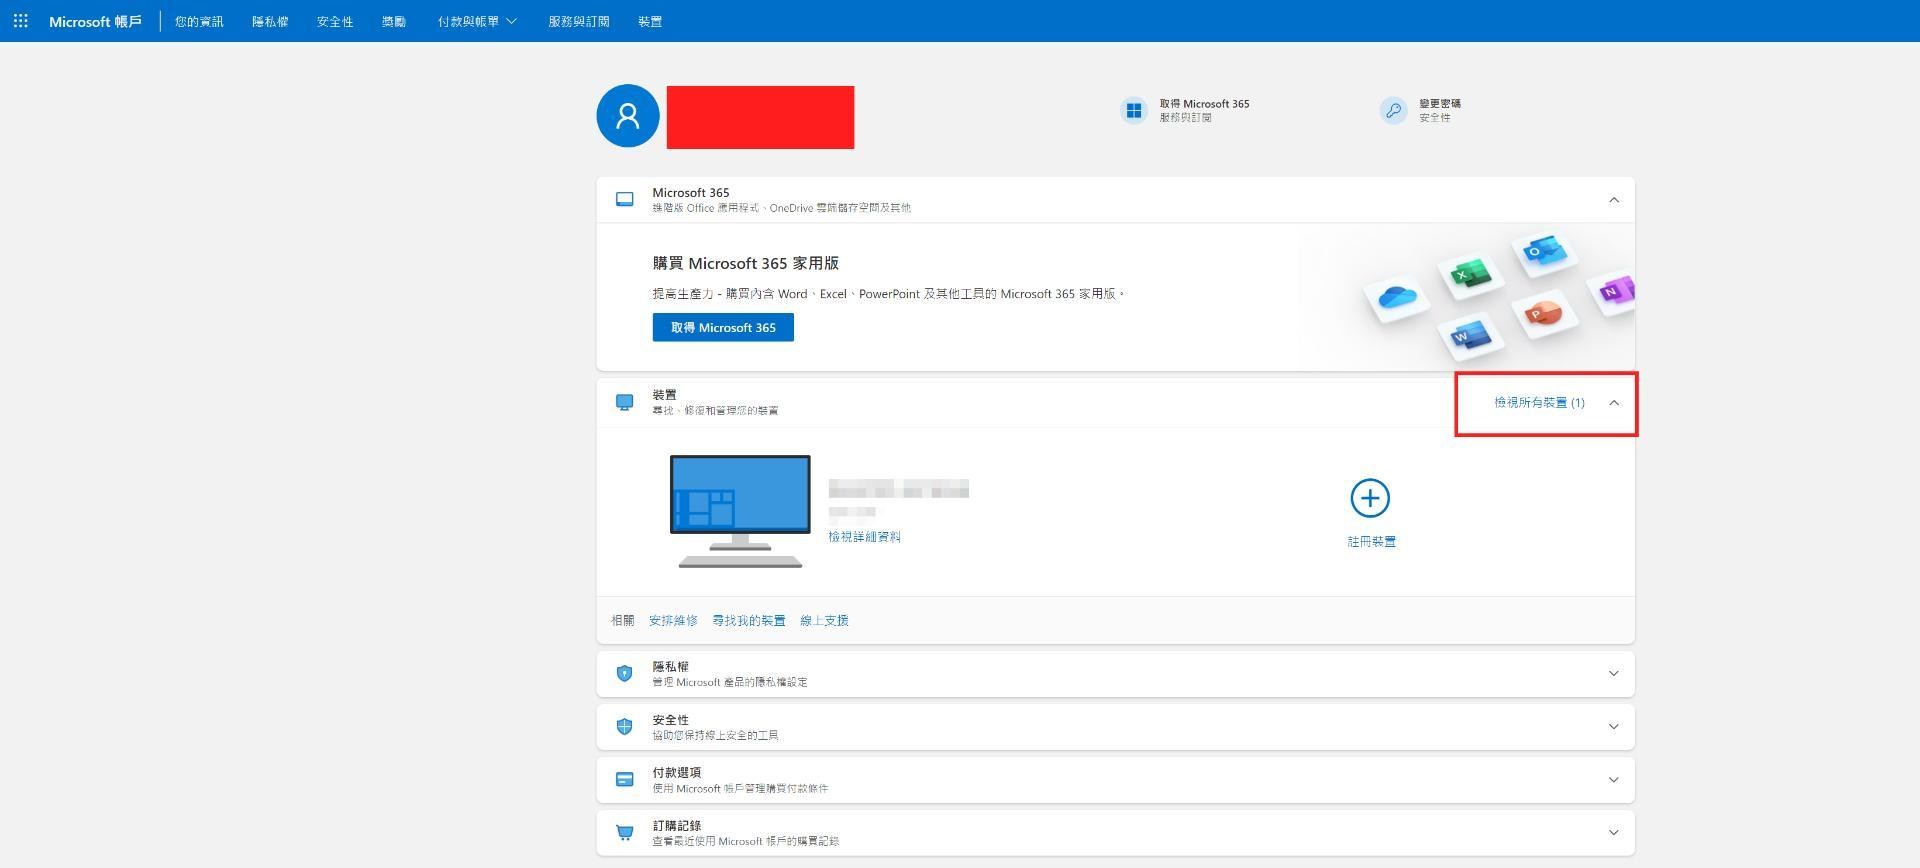
Task: Collapse the 裝置 section chevron
Action: 1613,403
